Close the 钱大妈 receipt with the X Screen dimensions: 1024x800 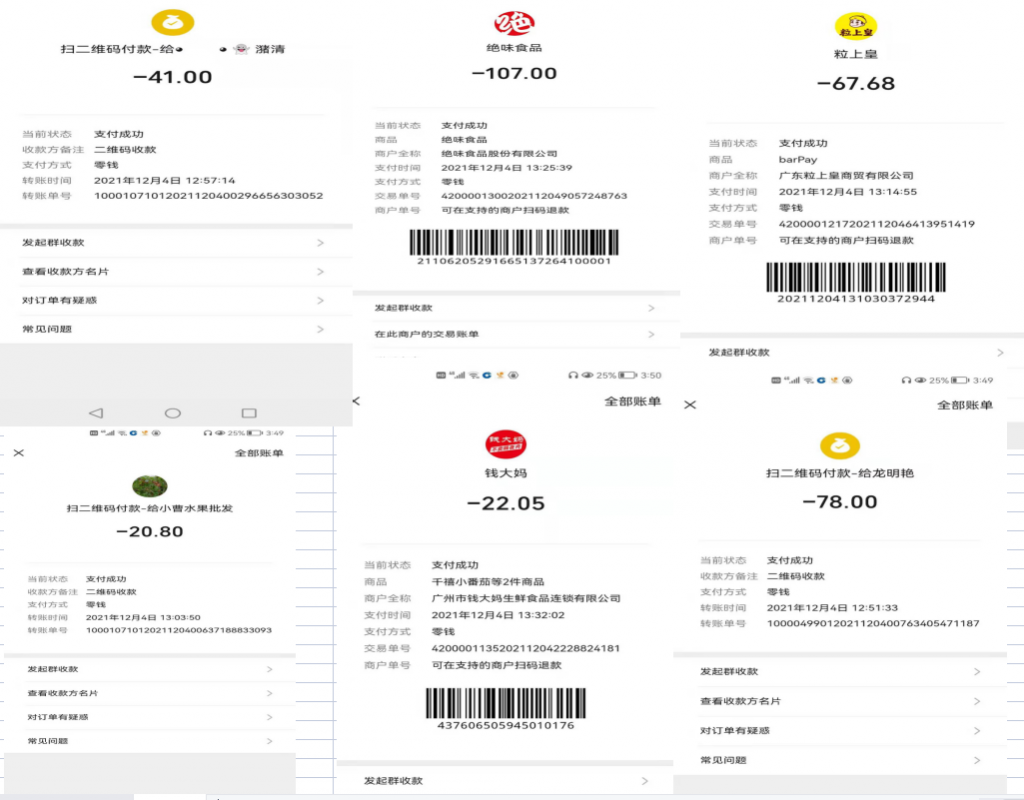point(355,401)
